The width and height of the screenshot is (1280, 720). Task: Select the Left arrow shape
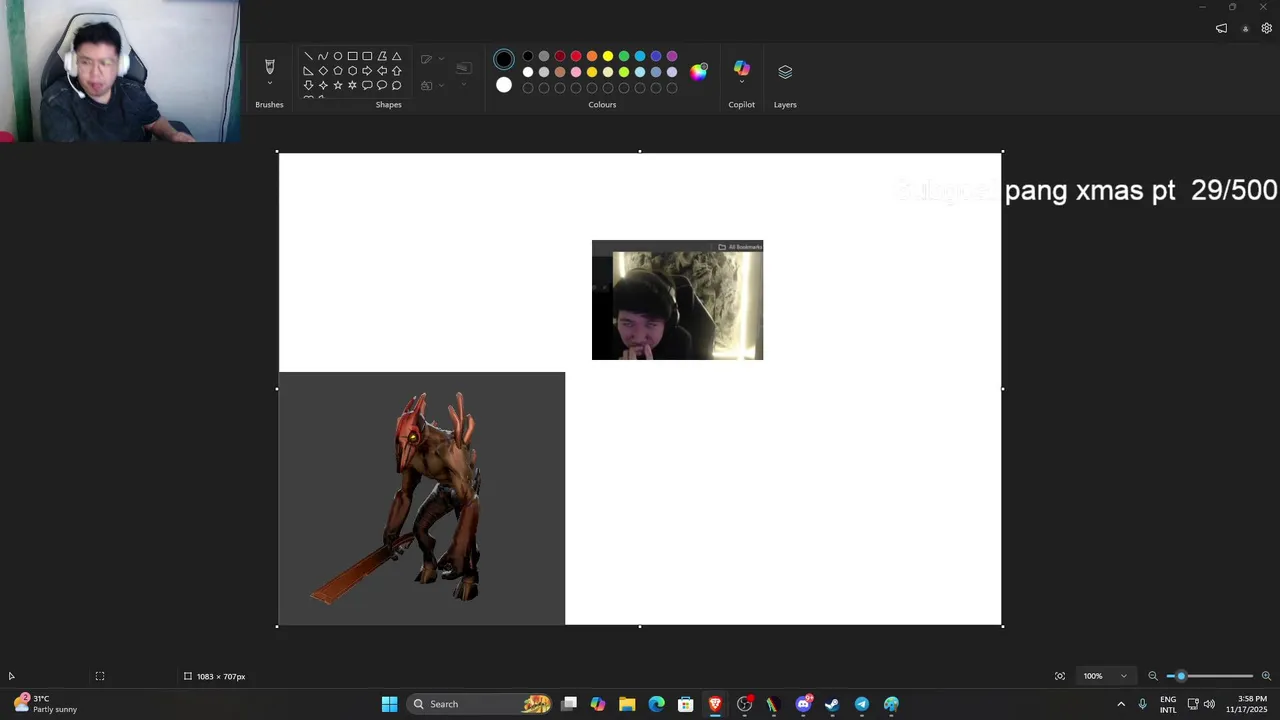coord(382,71)
